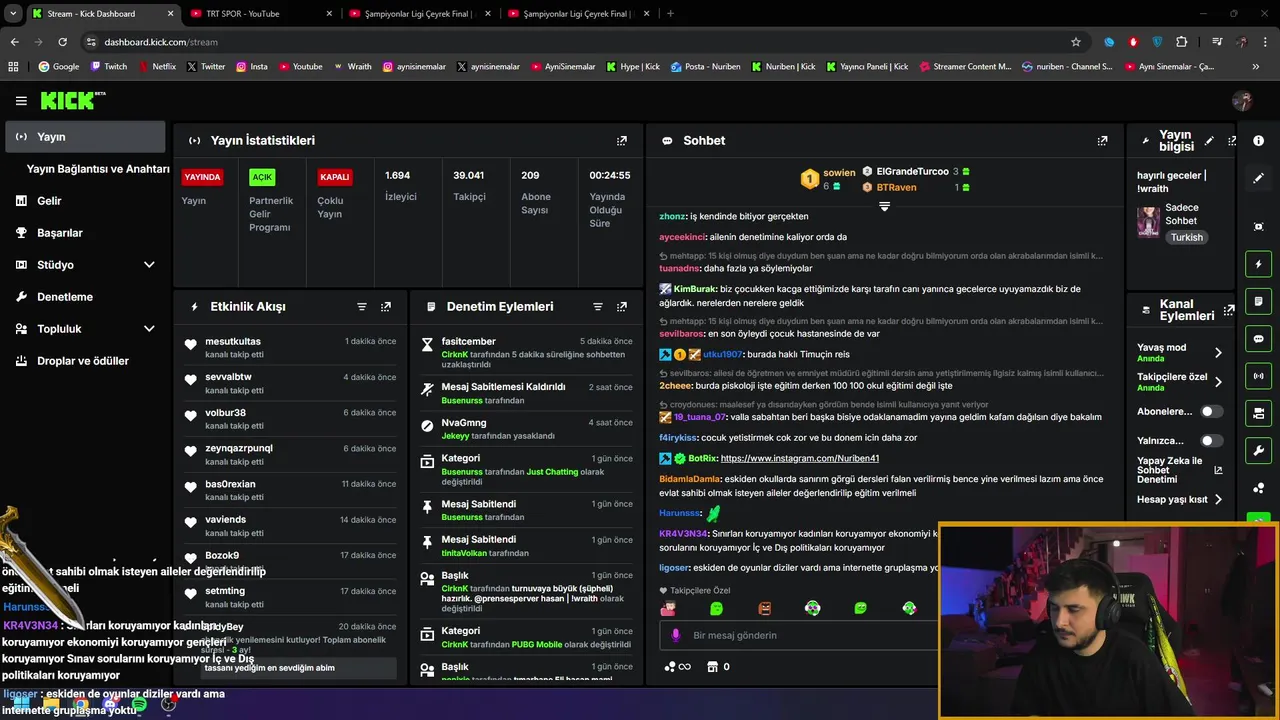The height and width of the screenshot is (720, 1280).
Task: Click the document icon in right toolbar
Action: (1258, 302)
